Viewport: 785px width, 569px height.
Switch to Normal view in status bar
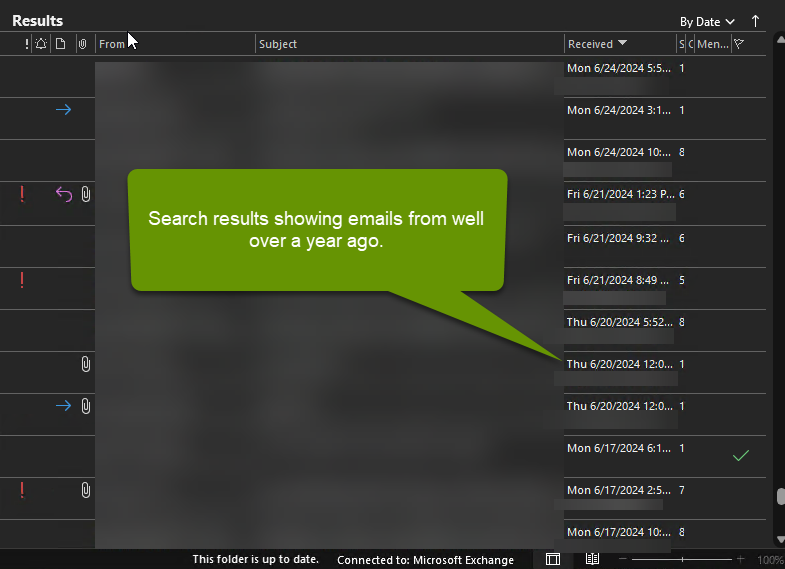tap(553, 559)
